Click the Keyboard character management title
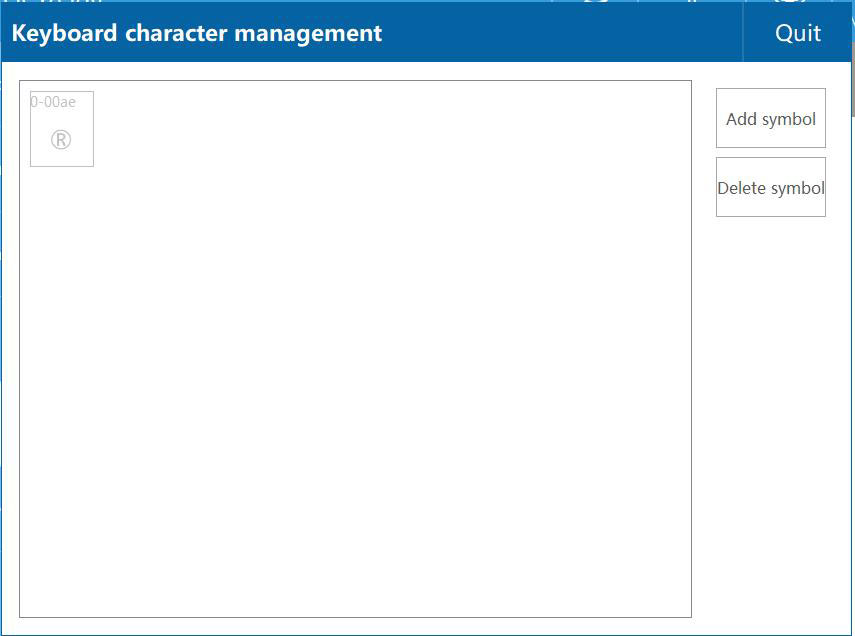Image resolution: width=855 pixels, height=636 pixels. click(197, 33)
